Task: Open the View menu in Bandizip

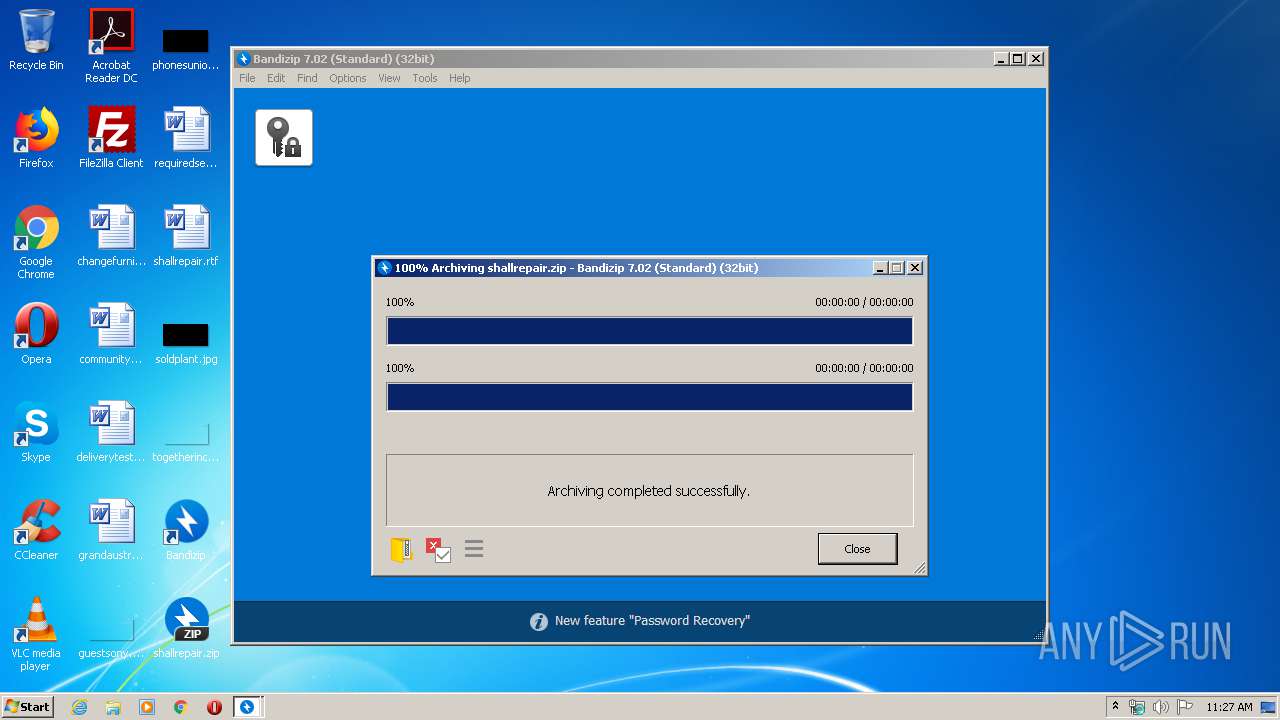Action: [389, 78]
